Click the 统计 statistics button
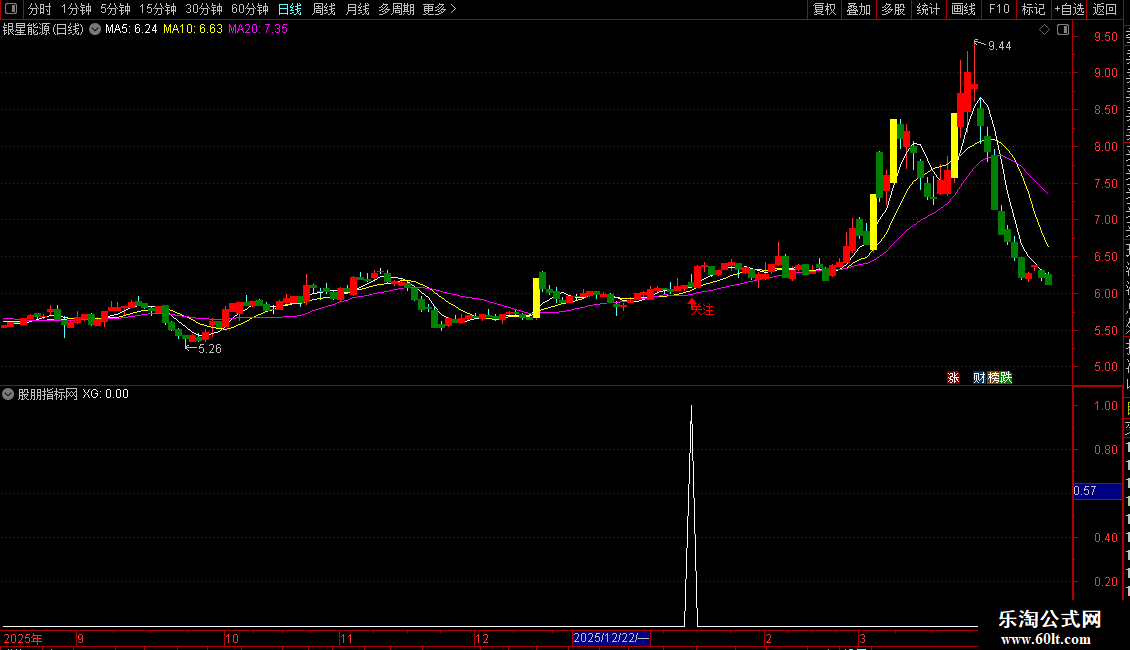The height and width of the screenshot is (650, 1130). click(928, 9)
